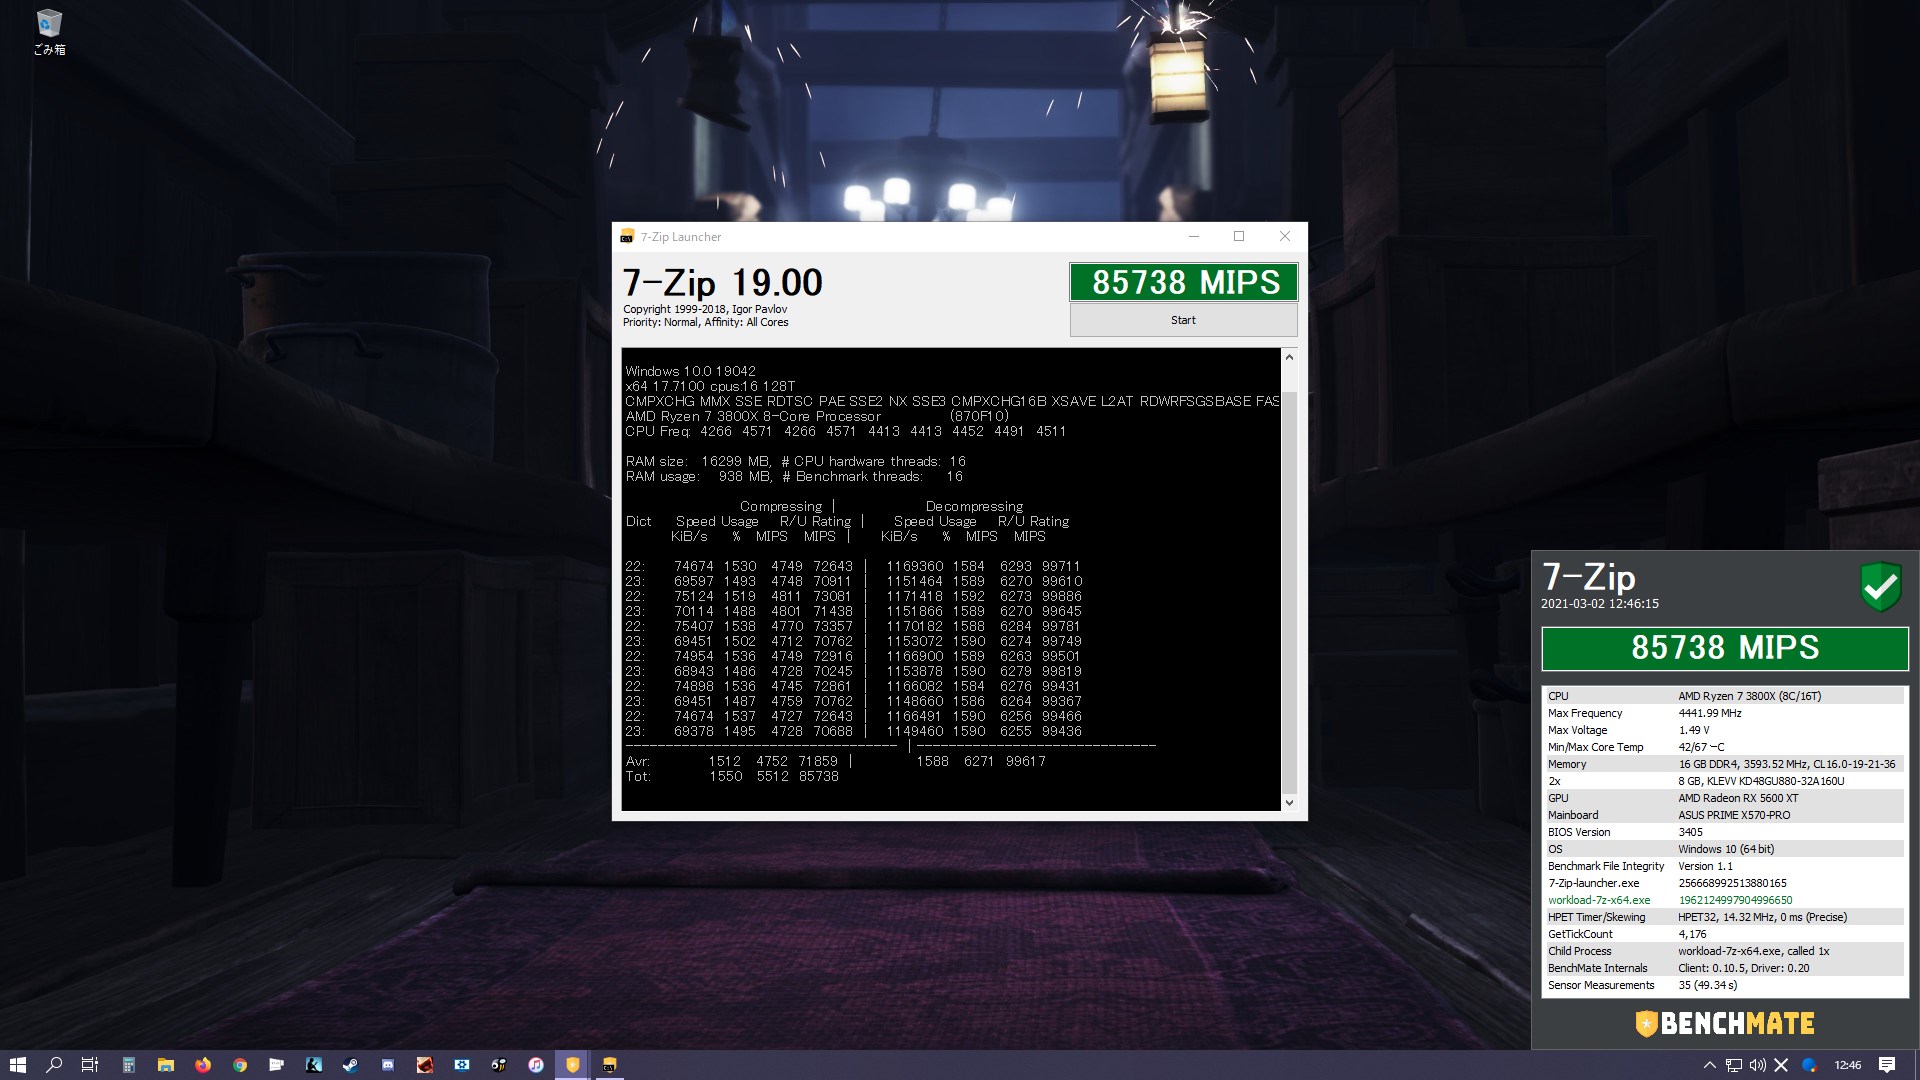Open Discord from the taskbar

388,1065
